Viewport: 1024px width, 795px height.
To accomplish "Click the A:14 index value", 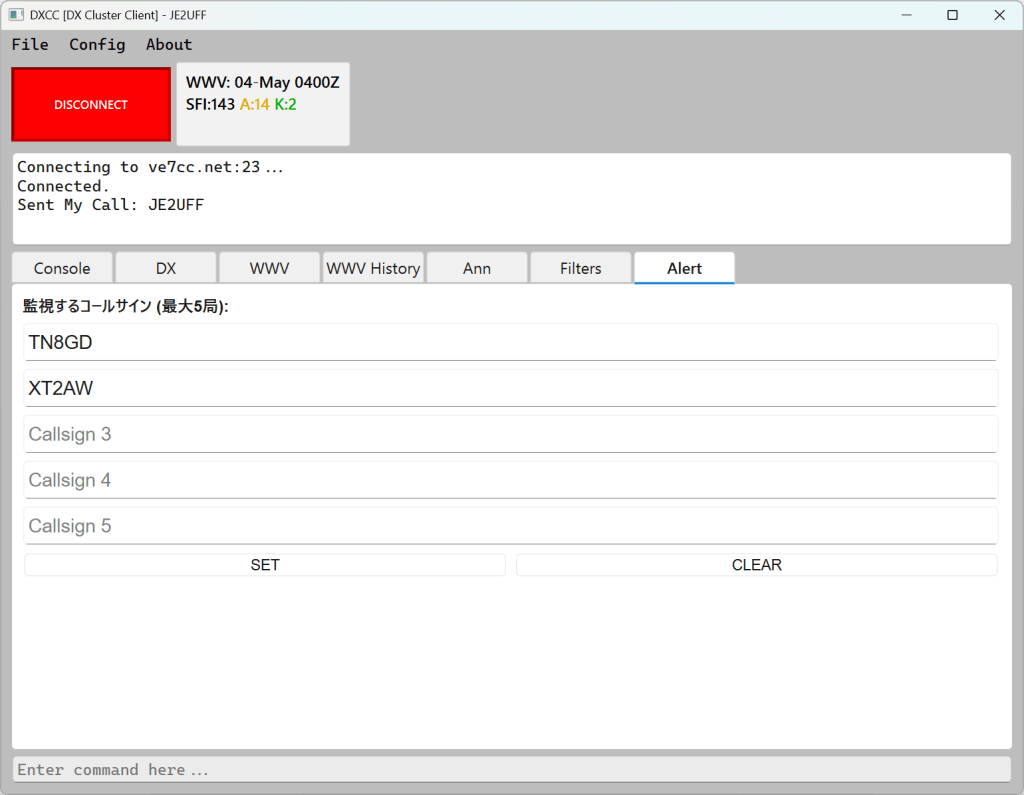I will point(255,105).
